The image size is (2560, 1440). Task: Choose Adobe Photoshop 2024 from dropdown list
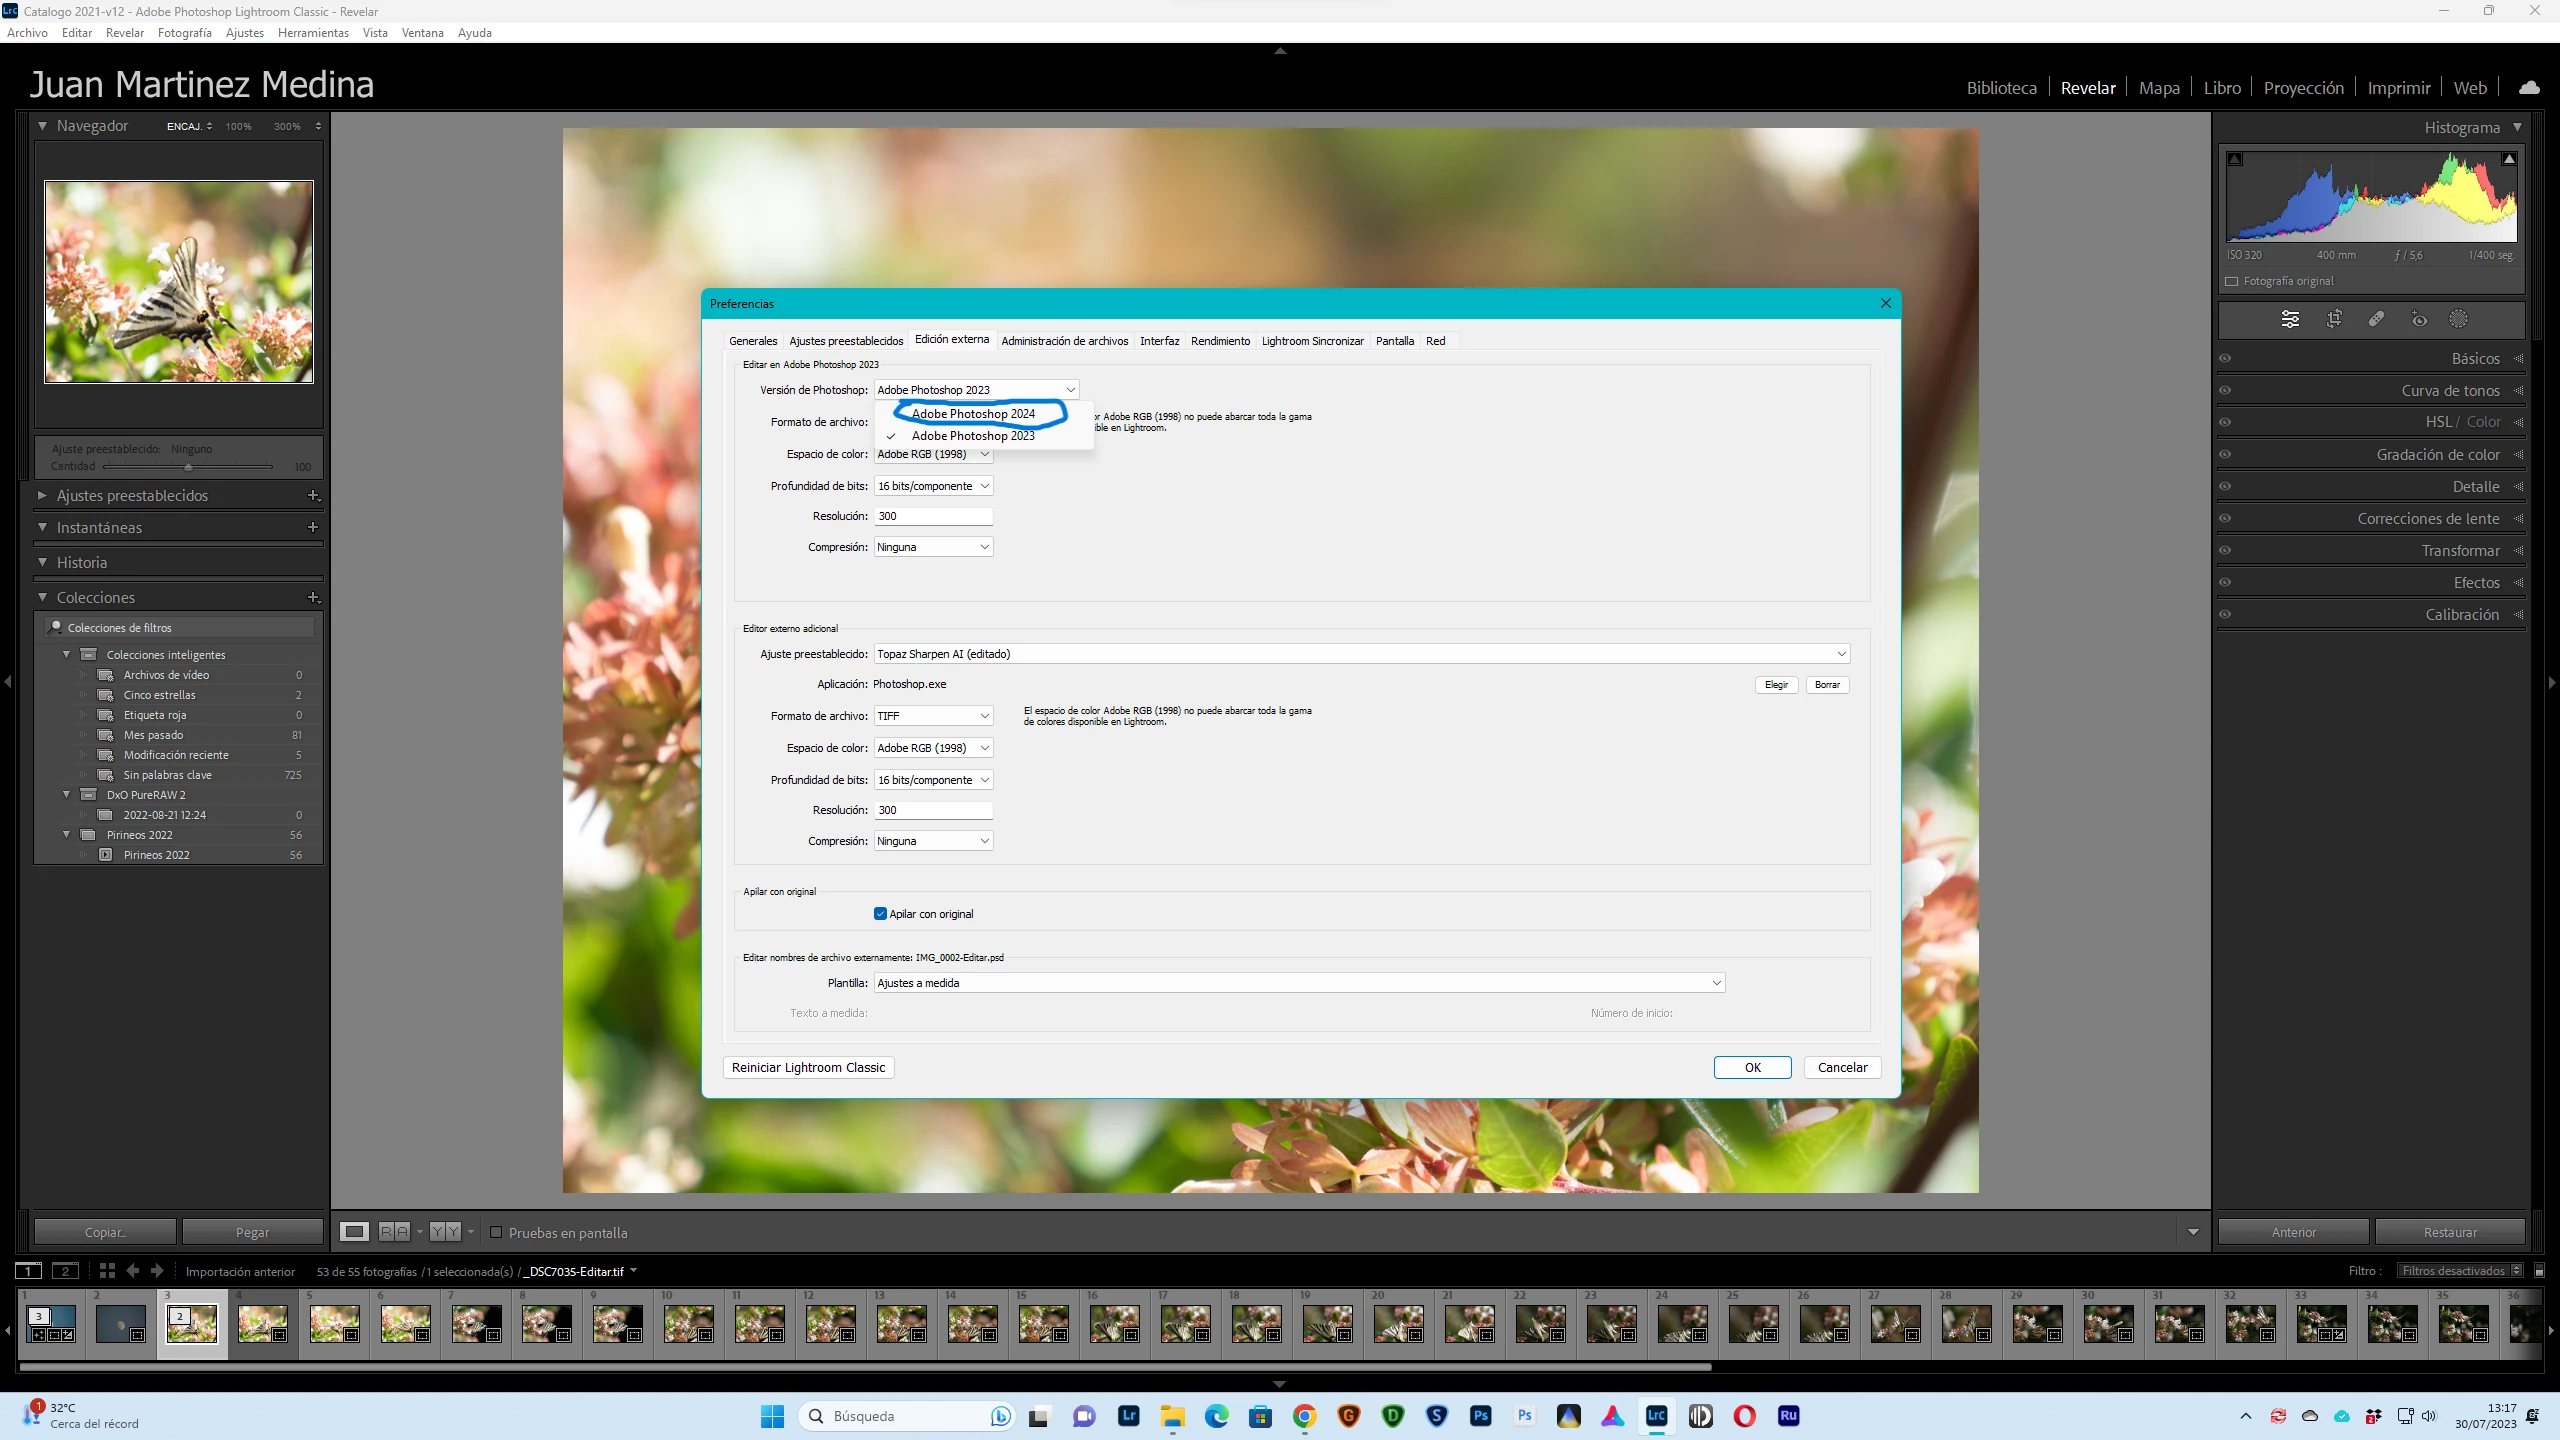(x=973, y=413)
